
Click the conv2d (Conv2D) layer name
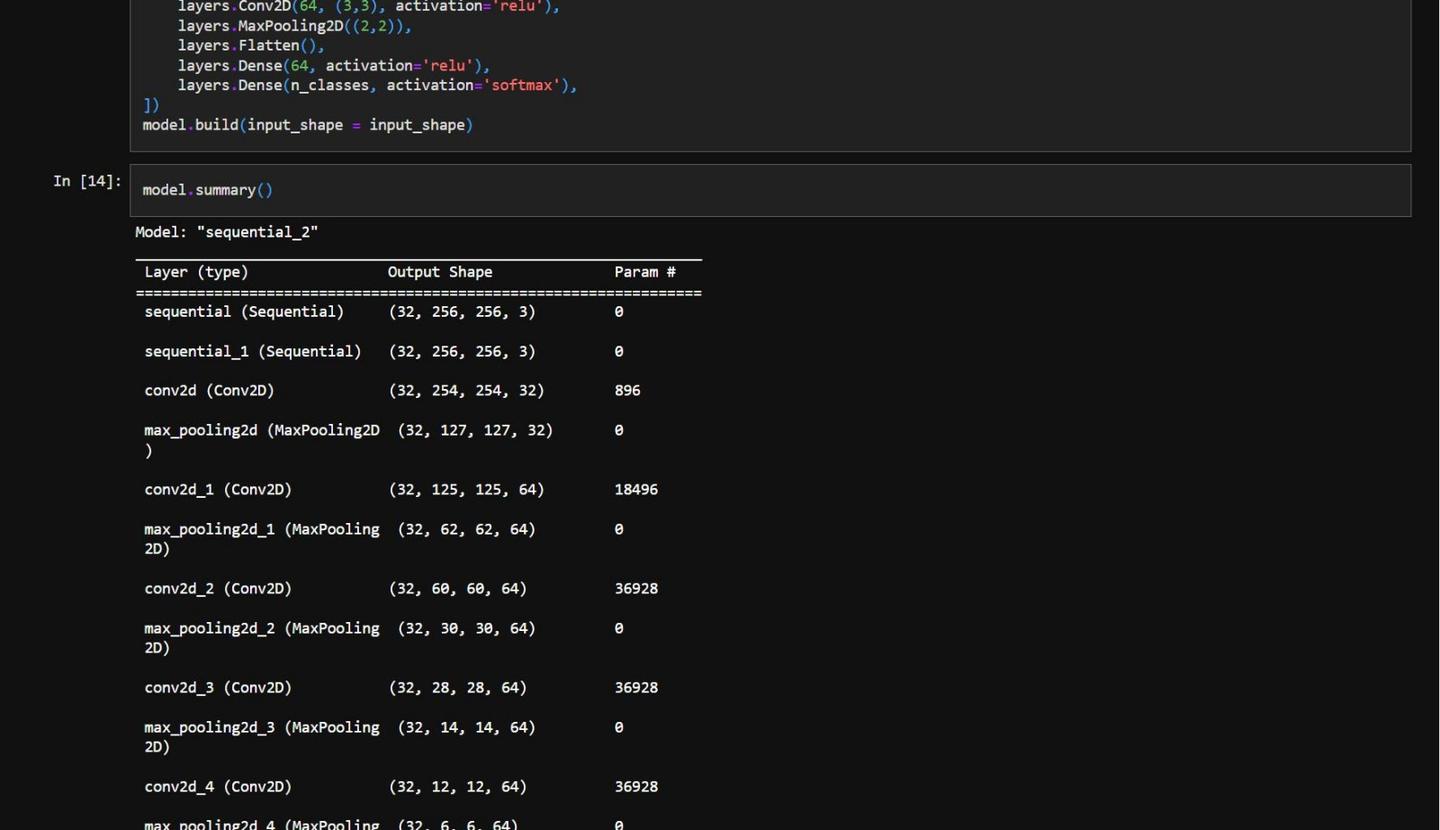tap(209, 391)
